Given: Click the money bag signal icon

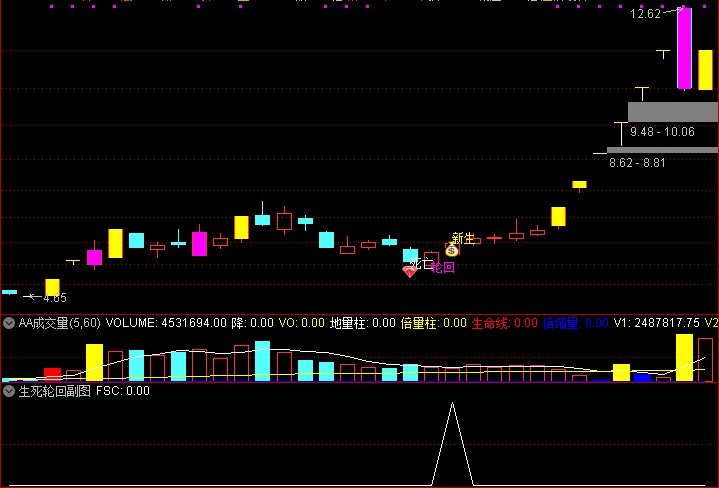Looking at the screenshot, I should click(x=451, y=250).
